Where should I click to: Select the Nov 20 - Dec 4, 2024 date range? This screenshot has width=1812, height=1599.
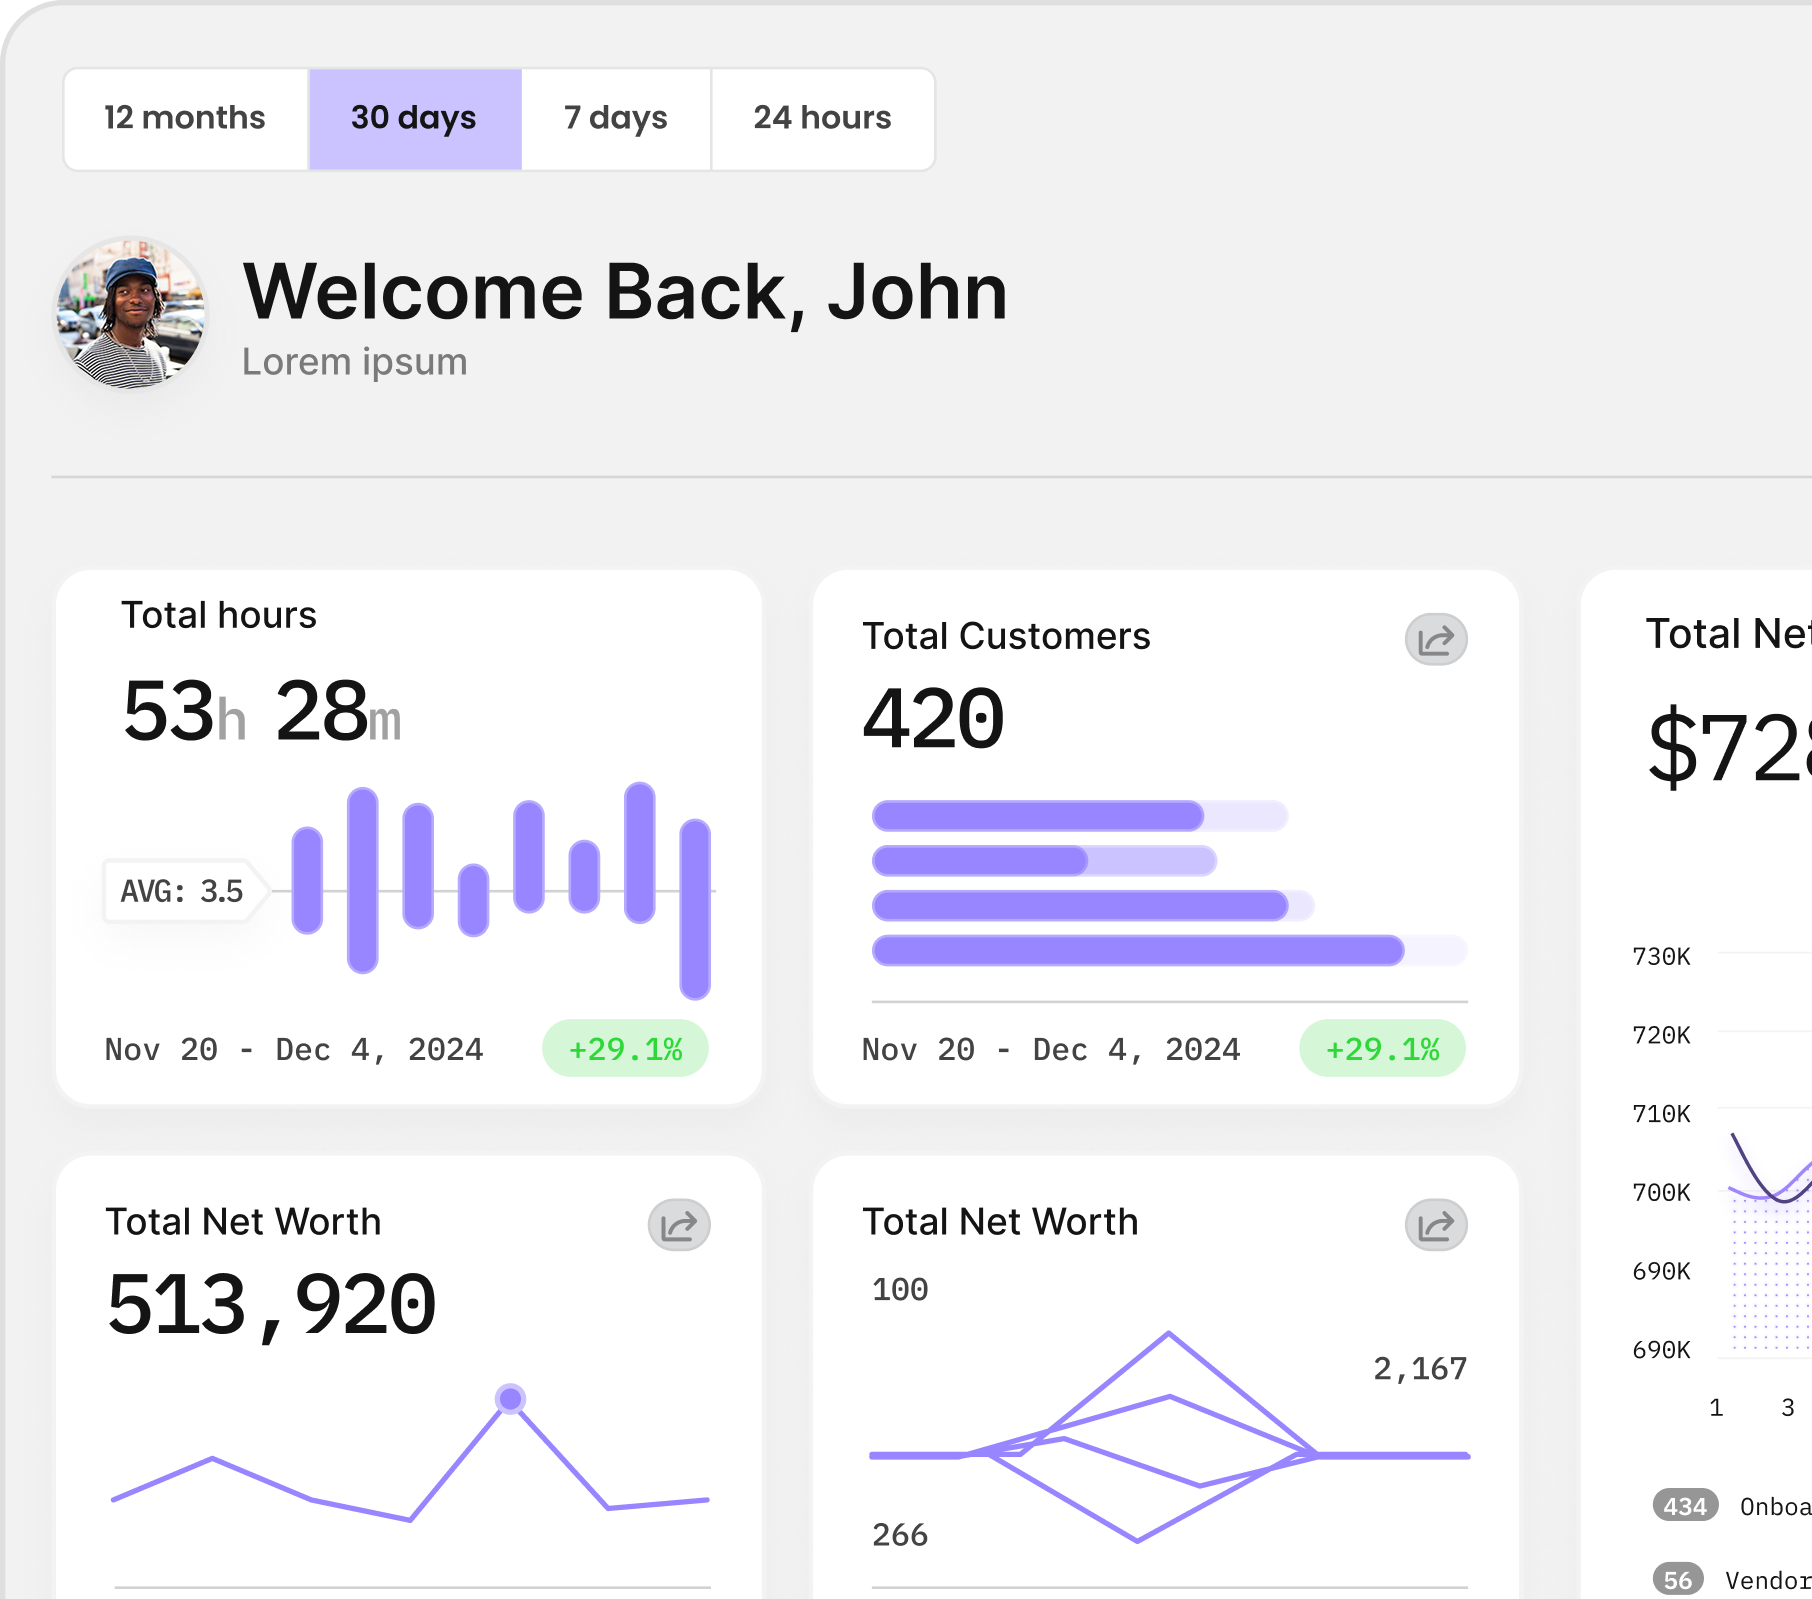click(x=294, y=1049)
